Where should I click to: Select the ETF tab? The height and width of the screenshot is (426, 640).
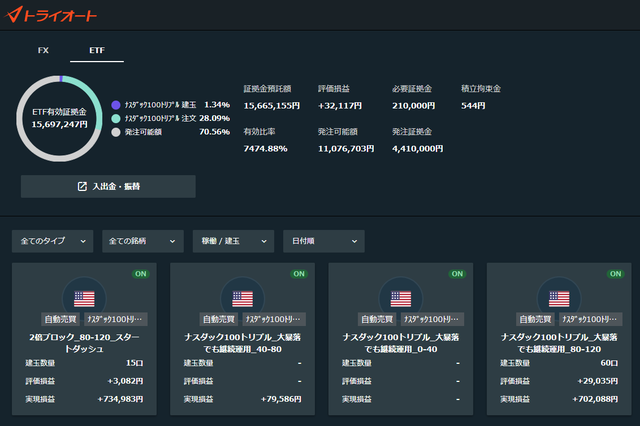(x=97, y=50)
